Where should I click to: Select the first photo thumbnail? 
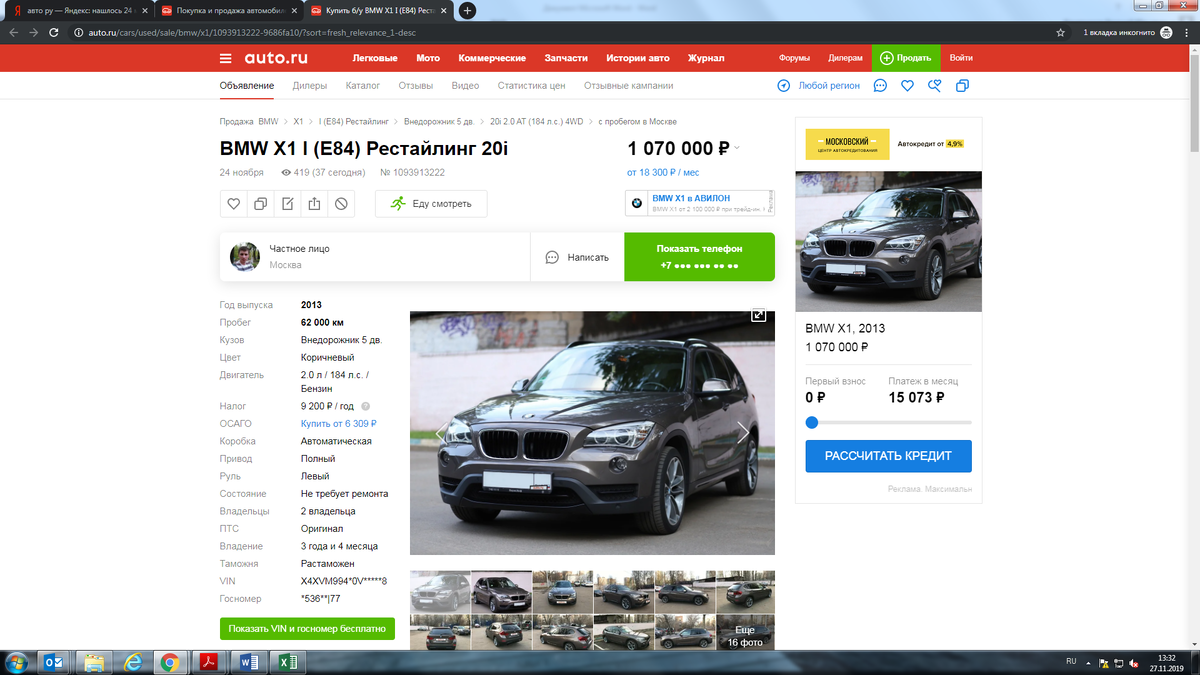(440, 591)
